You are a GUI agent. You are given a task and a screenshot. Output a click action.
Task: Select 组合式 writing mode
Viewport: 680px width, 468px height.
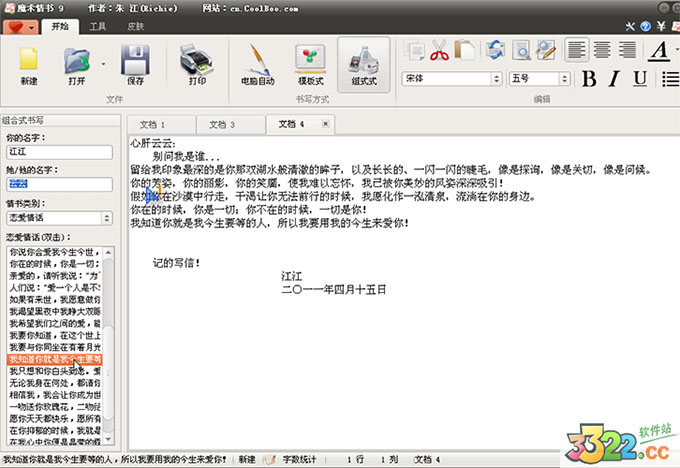[364, 65]
